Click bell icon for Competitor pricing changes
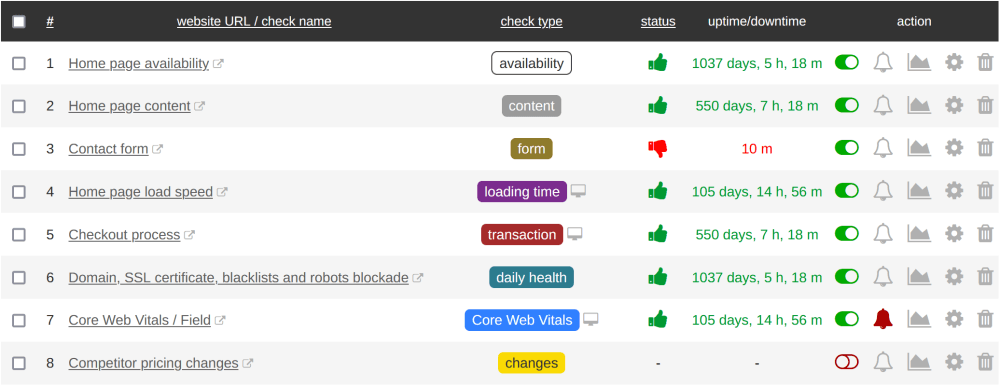The height and width of the screenshot is (386, 1000). point(883,362)
